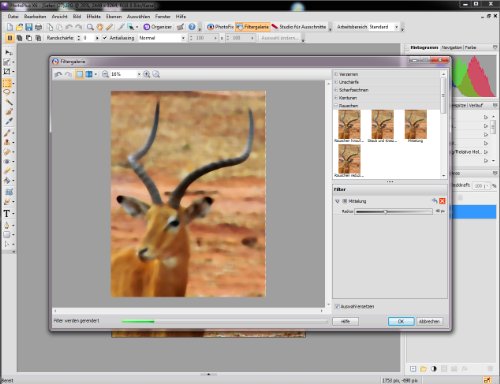Screen dimensions: 500x384
Task: Open the Effekte menu
Action: coord(93,16)
